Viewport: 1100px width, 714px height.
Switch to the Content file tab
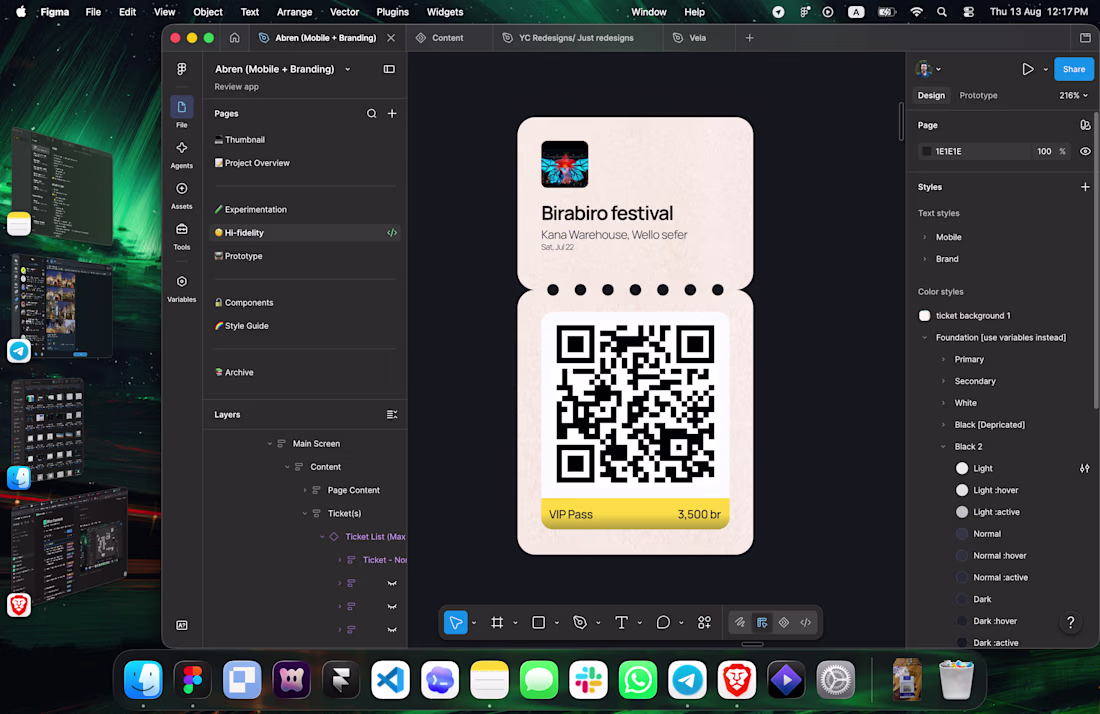tap(447, 38)
